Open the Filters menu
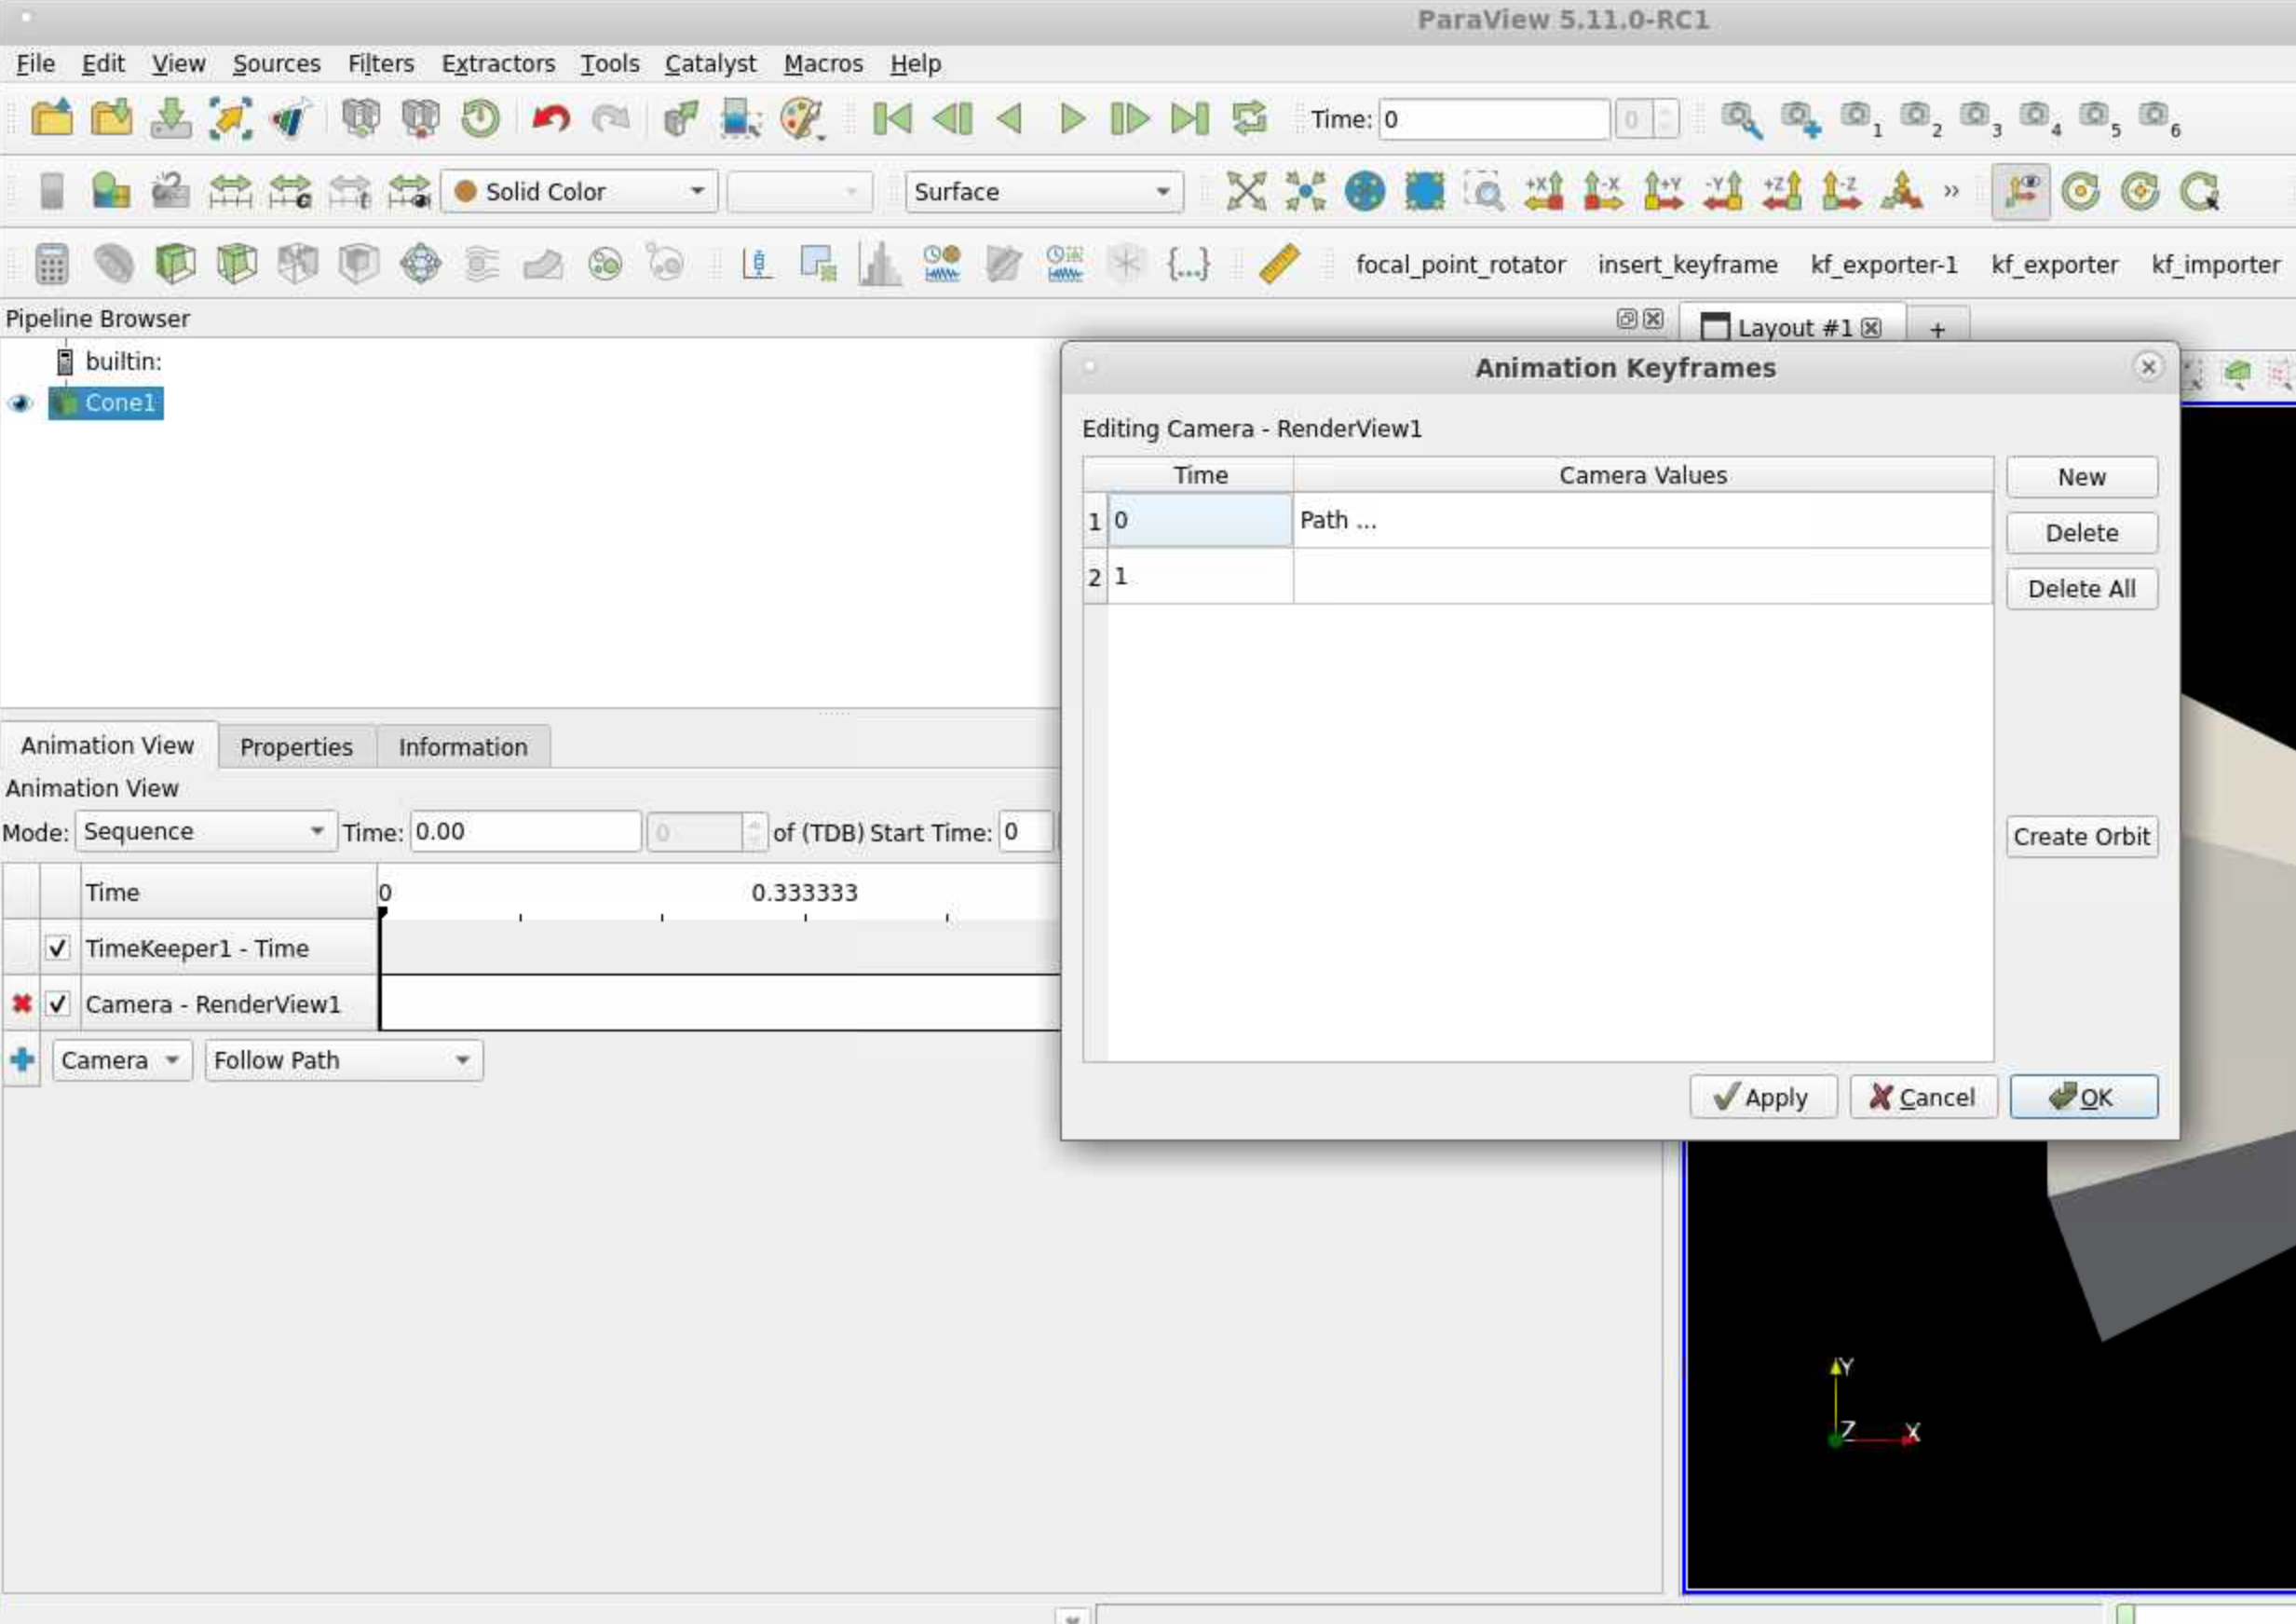Viewport: 2296px width, 1624px height. point(381,63)
